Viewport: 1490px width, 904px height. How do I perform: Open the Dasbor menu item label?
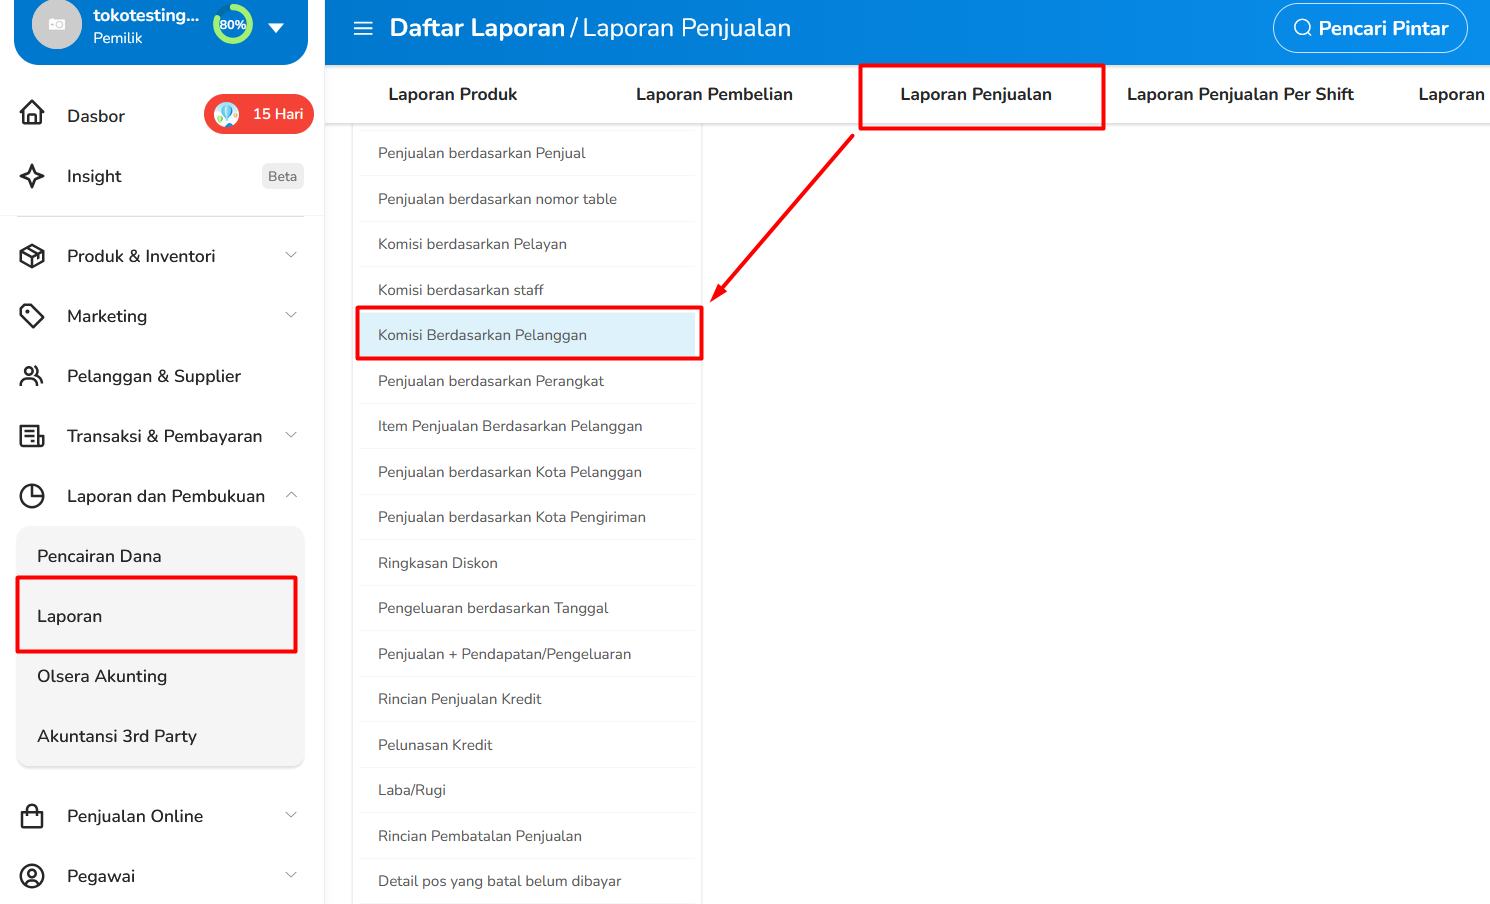(x=96, y=116)
